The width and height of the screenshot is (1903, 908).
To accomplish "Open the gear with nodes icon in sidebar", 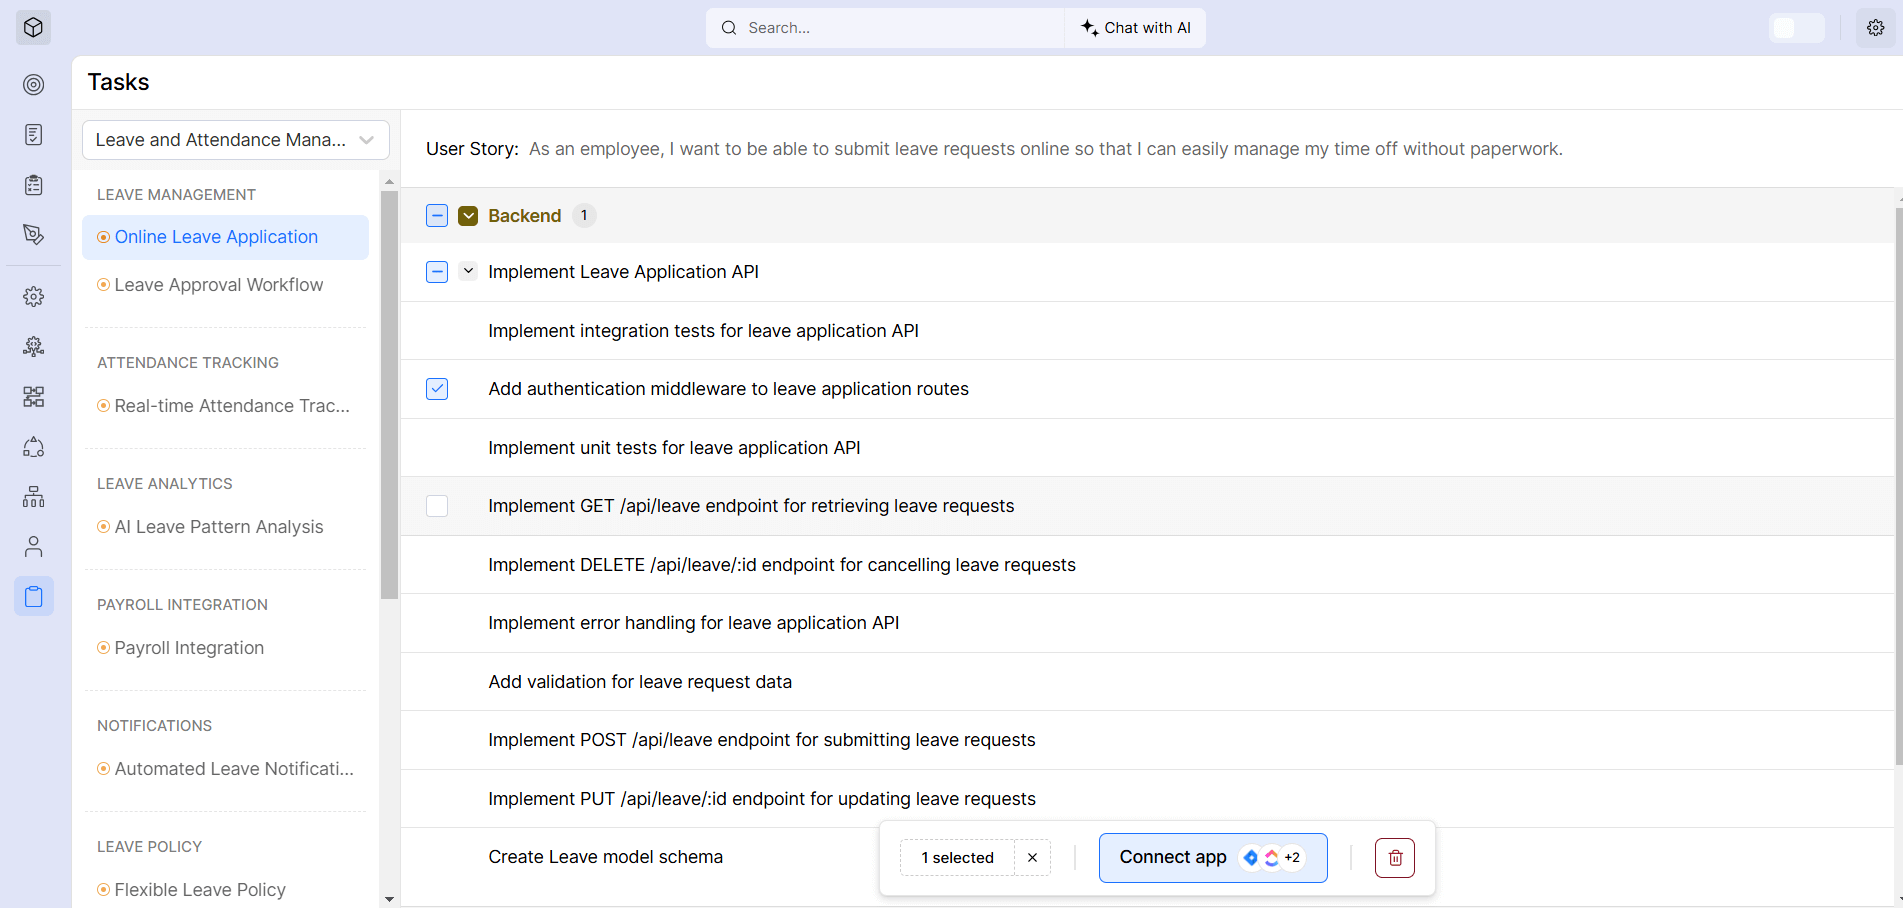I will tap(33, 347).
